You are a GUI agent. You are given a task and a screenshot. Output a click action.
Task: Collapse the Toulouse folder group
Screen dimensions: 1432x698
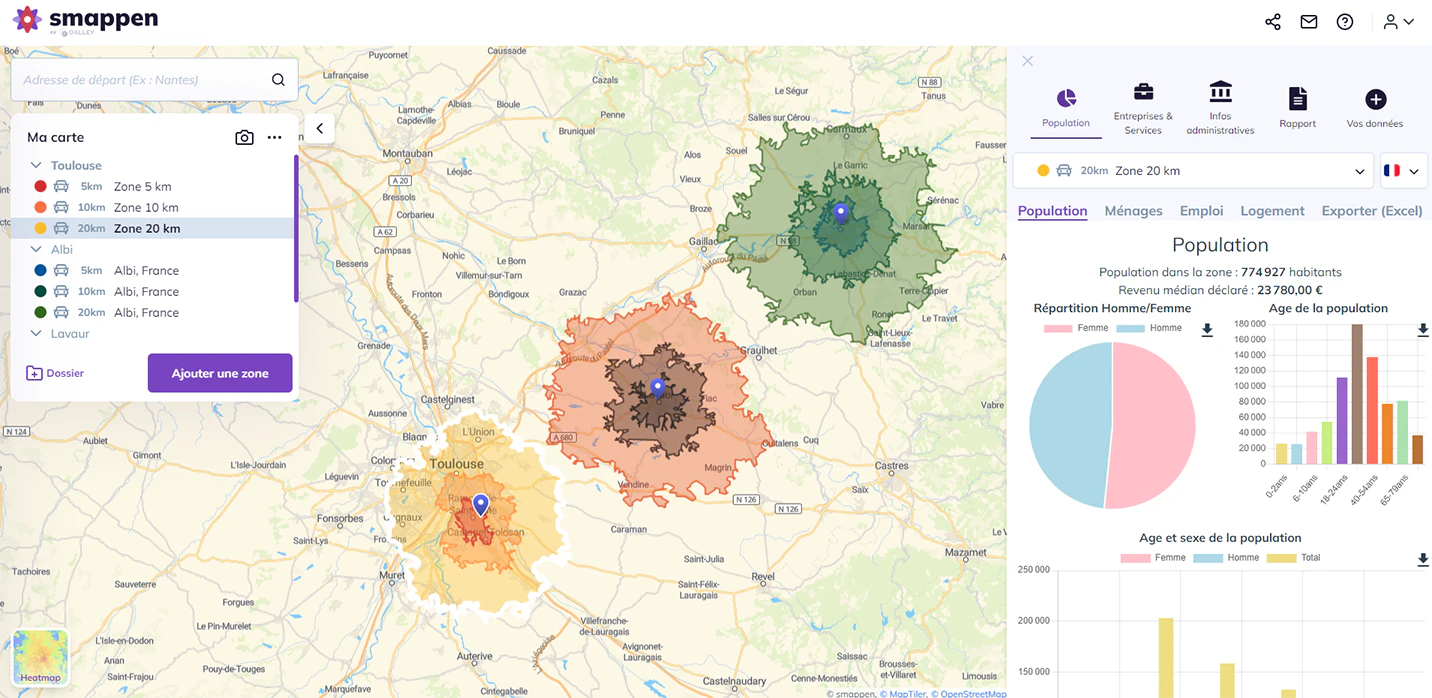(36, 165)
